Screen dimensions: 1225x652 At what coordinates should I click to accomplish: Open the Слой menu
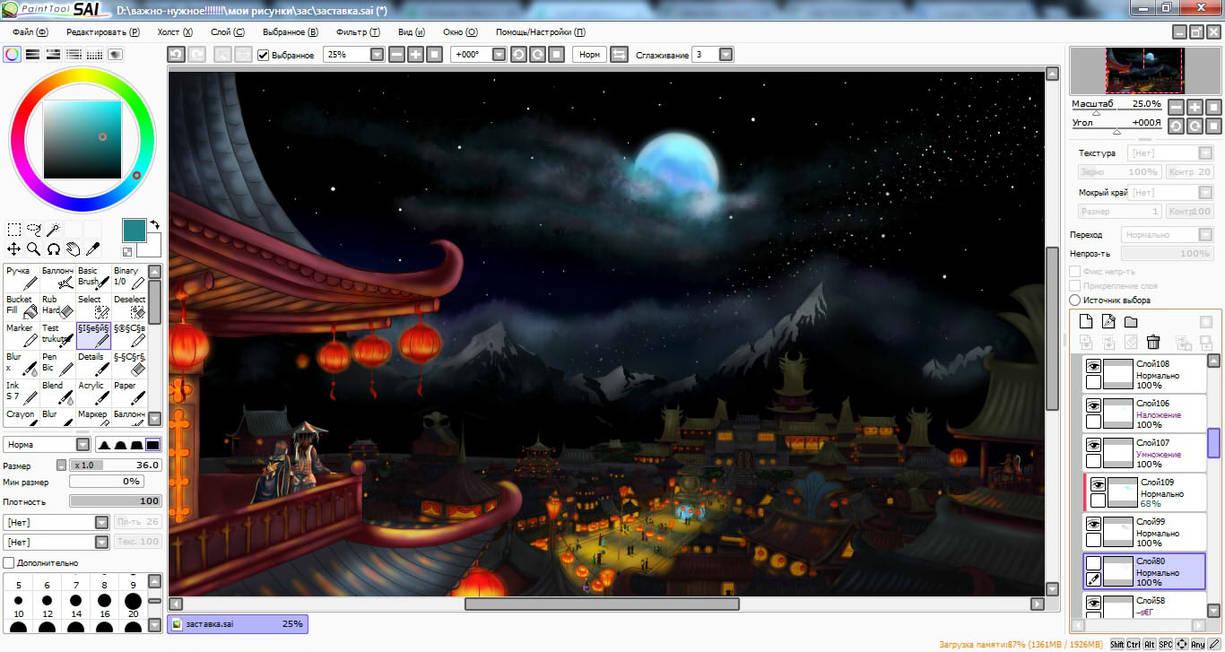click(x=227, y=32)
